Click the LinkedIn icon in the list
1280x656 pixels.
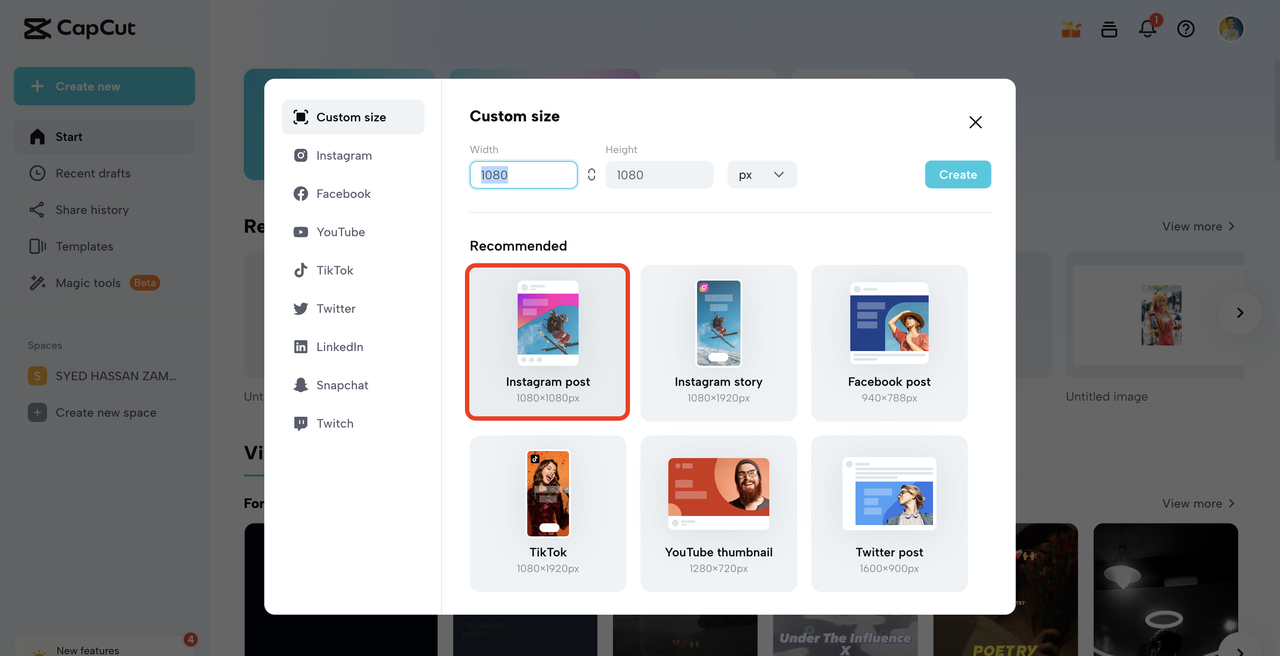click(300, 347)
